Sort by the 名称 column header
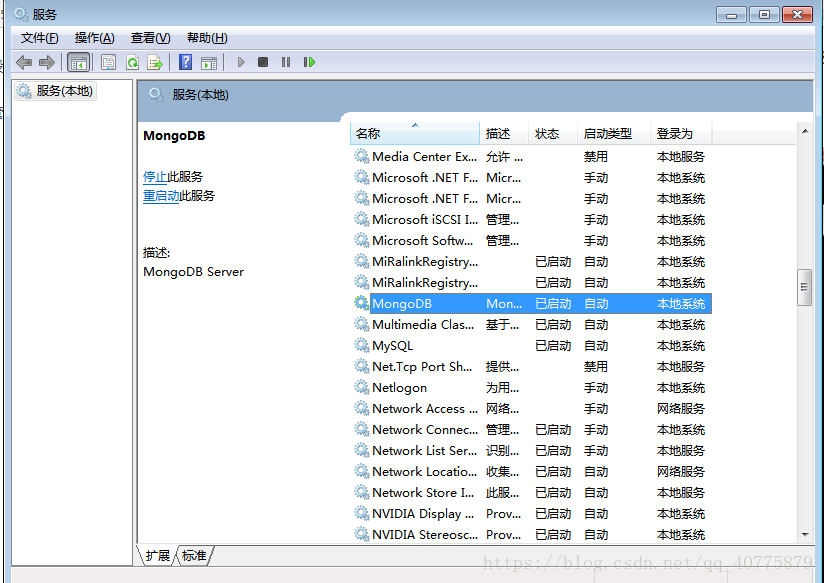 415,134
